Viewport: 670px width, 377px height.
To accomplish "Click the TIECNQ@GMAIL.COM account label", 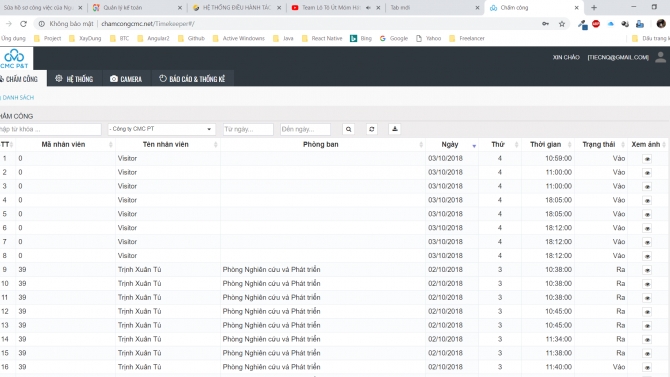I will [618, 57].
